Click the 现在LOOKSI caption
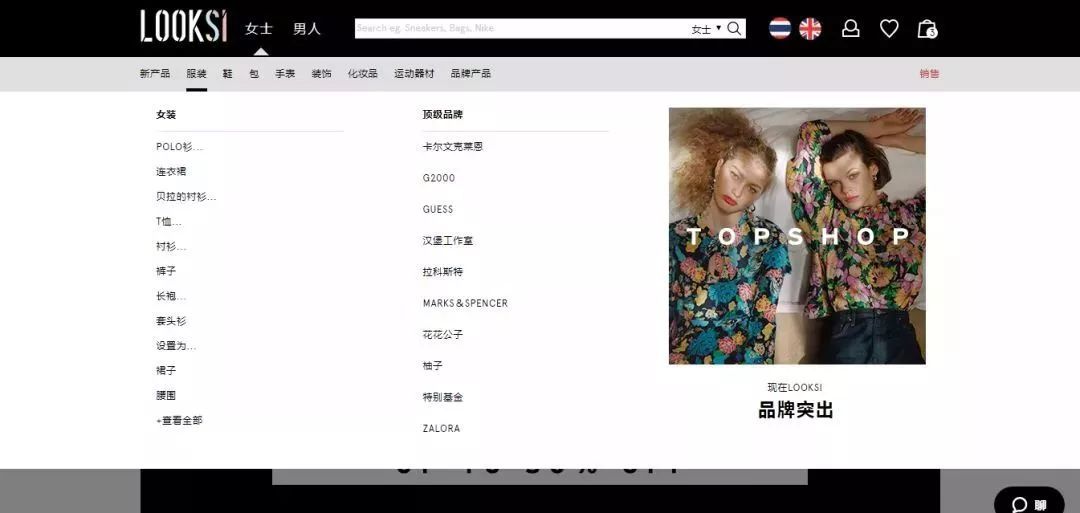The image size is (1080, 513). click(x=795, y=388)
